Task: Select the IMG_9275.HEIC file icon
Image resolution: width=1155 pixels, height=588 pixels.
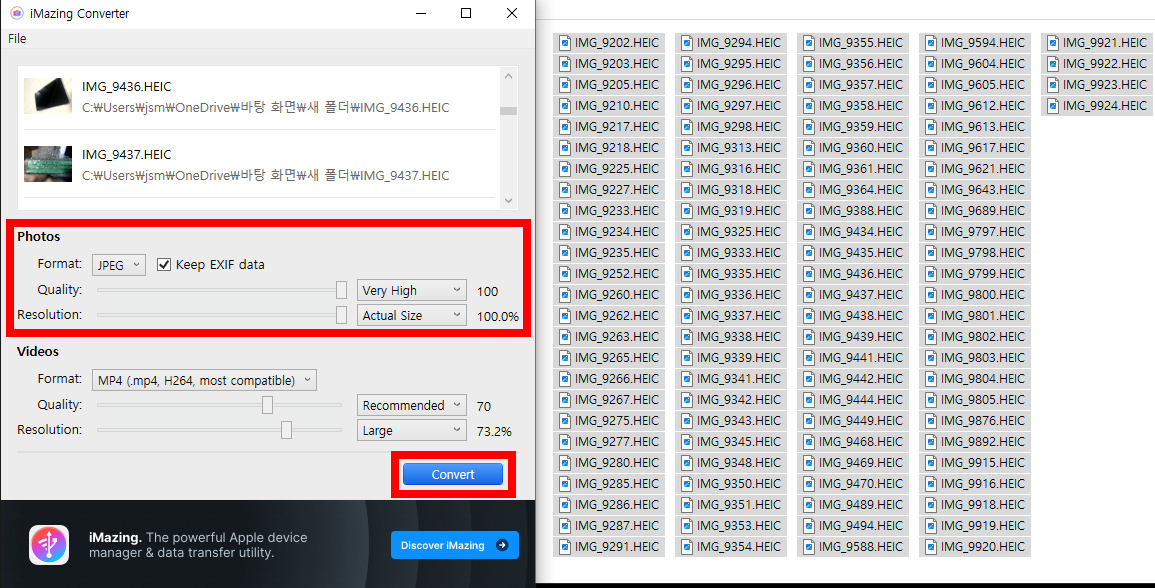Action: (x=565, y=421)
